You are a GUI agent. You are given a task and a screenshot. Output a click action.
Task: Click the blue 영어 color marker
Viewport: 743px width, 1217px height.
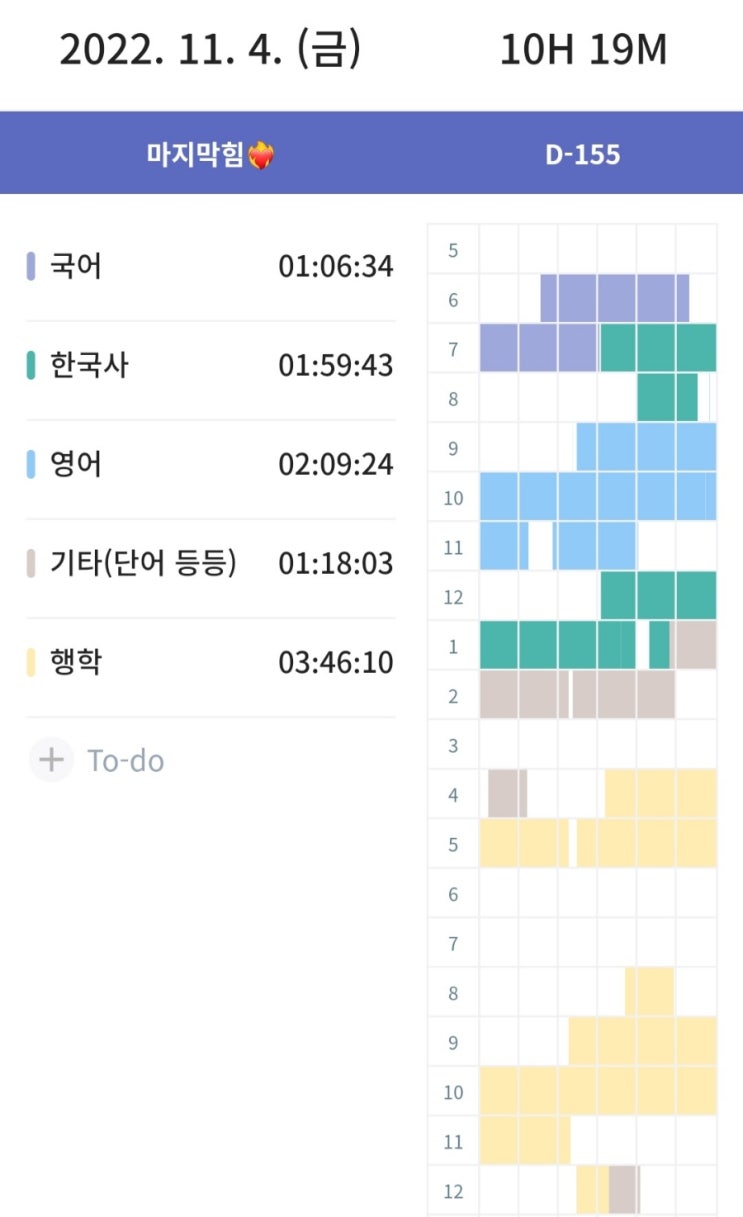click(x=31, y=465)
